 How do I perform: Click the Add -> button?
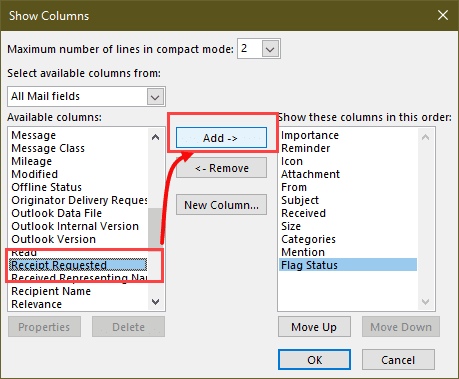[x=221, y=137]
